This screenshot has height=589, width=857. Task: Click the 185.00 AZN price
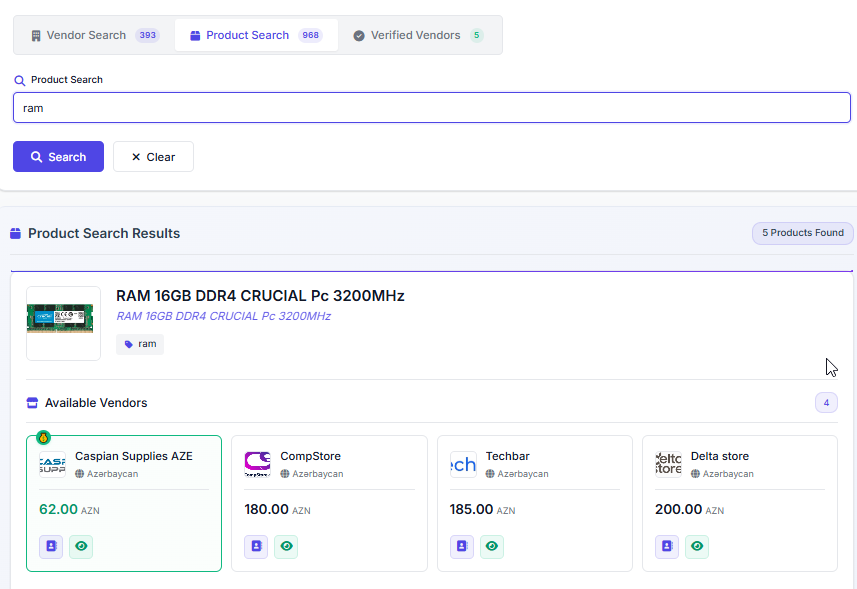tap(483, 510)
